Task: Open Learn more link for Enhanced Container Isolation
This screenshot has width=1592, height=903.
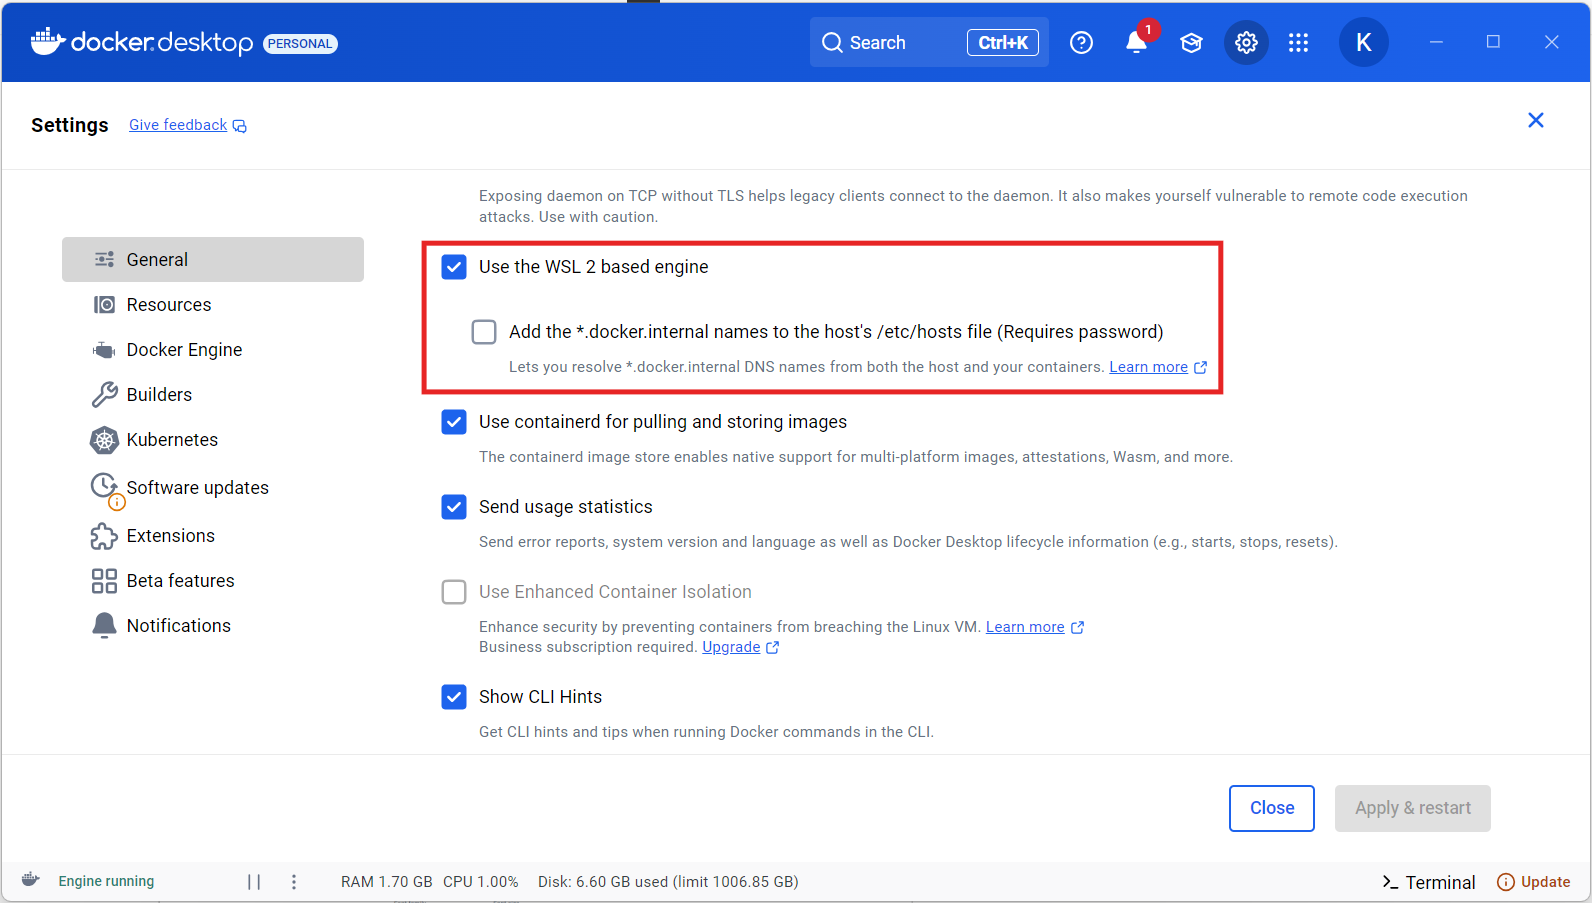Action: (x=1025, y=627)
